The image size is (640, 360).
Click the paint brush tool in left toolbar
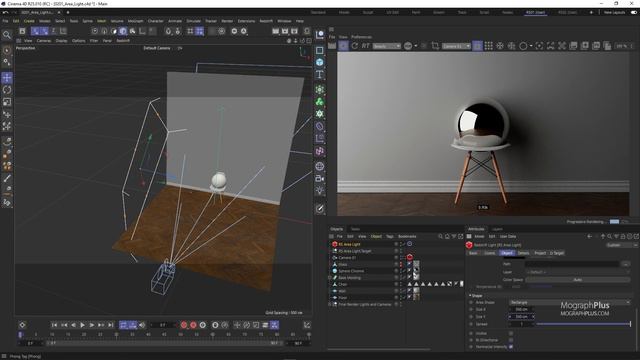[x=7, y=179]
